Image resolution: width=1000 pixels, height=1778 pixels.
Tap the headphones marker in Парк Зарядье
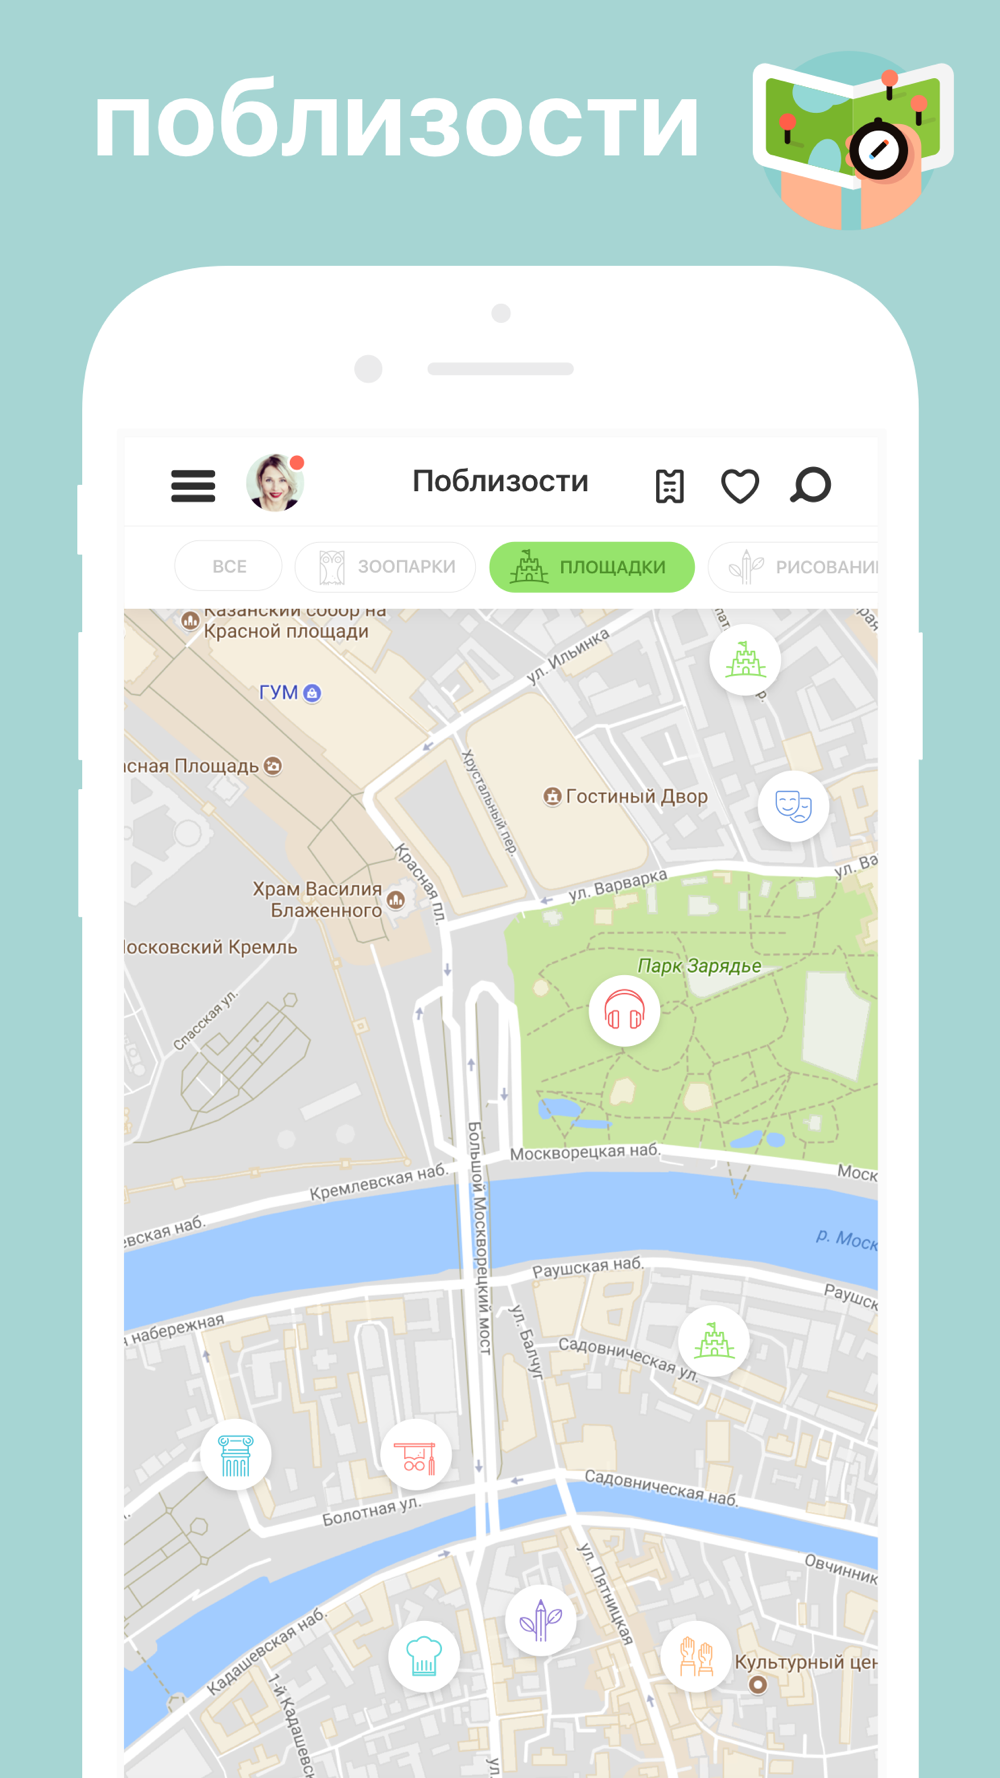coord(624,1012)
